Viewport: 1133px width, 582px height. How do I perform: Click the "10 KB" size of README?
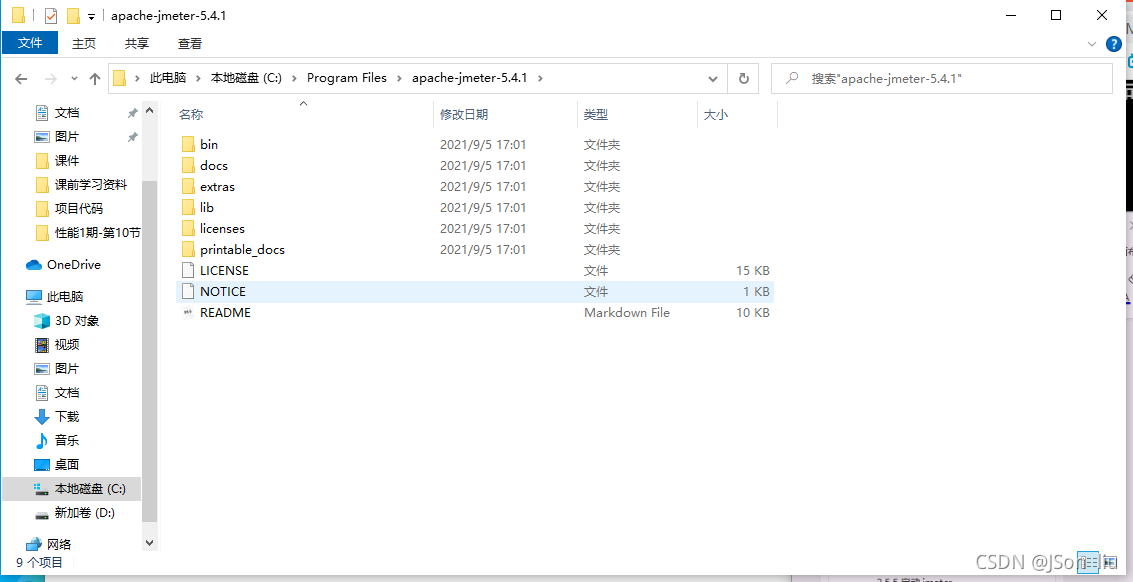pos(752,312)
